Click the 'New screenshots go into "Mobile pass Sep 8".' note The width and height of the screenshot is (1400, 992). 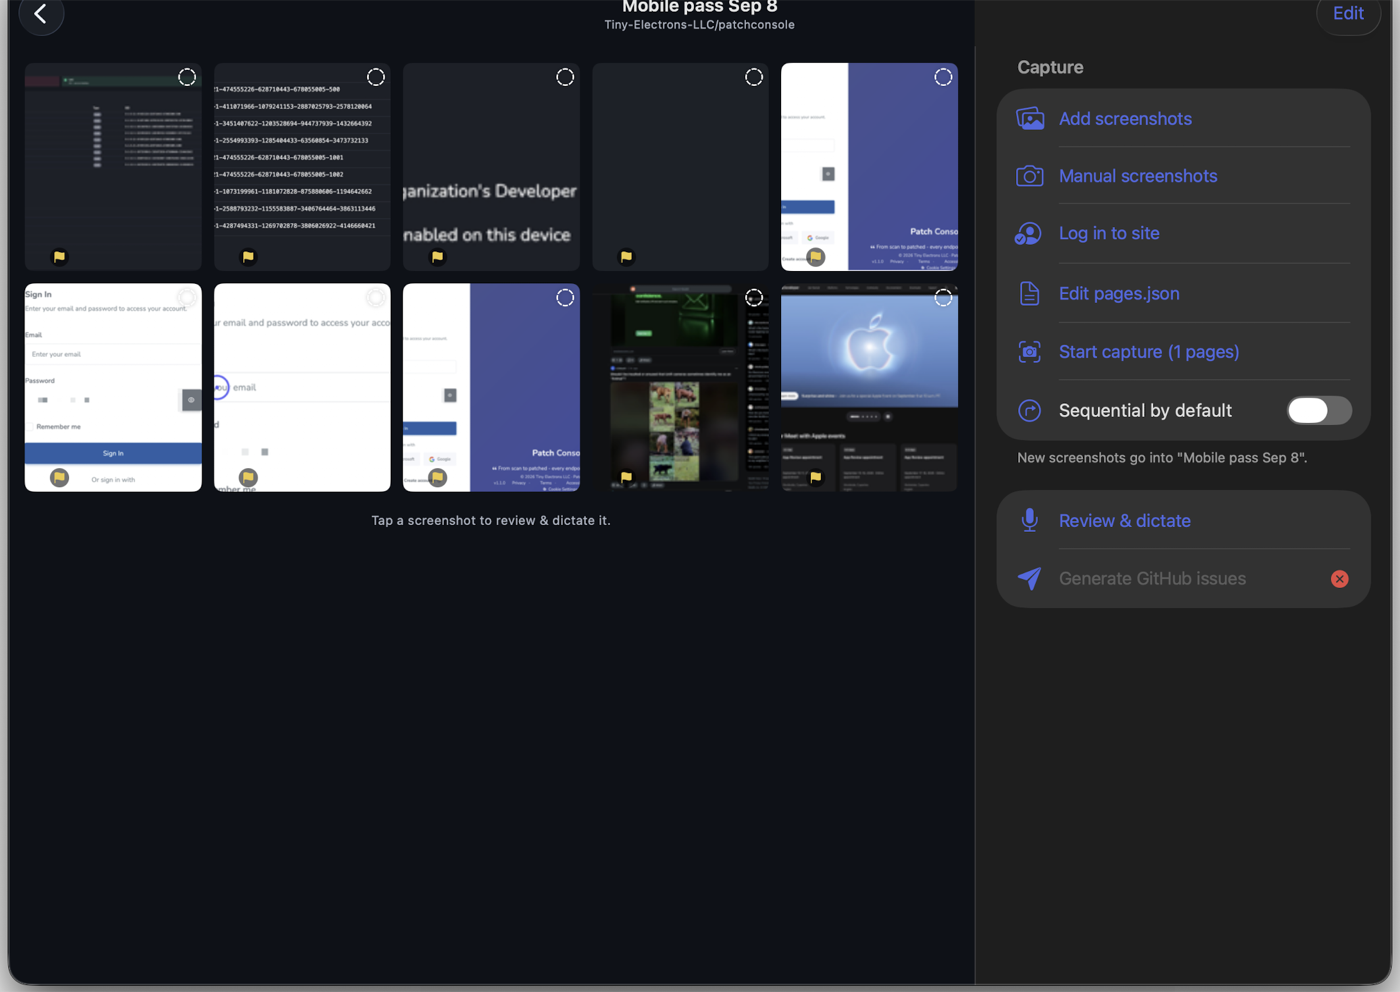[x=1162, y=457]
